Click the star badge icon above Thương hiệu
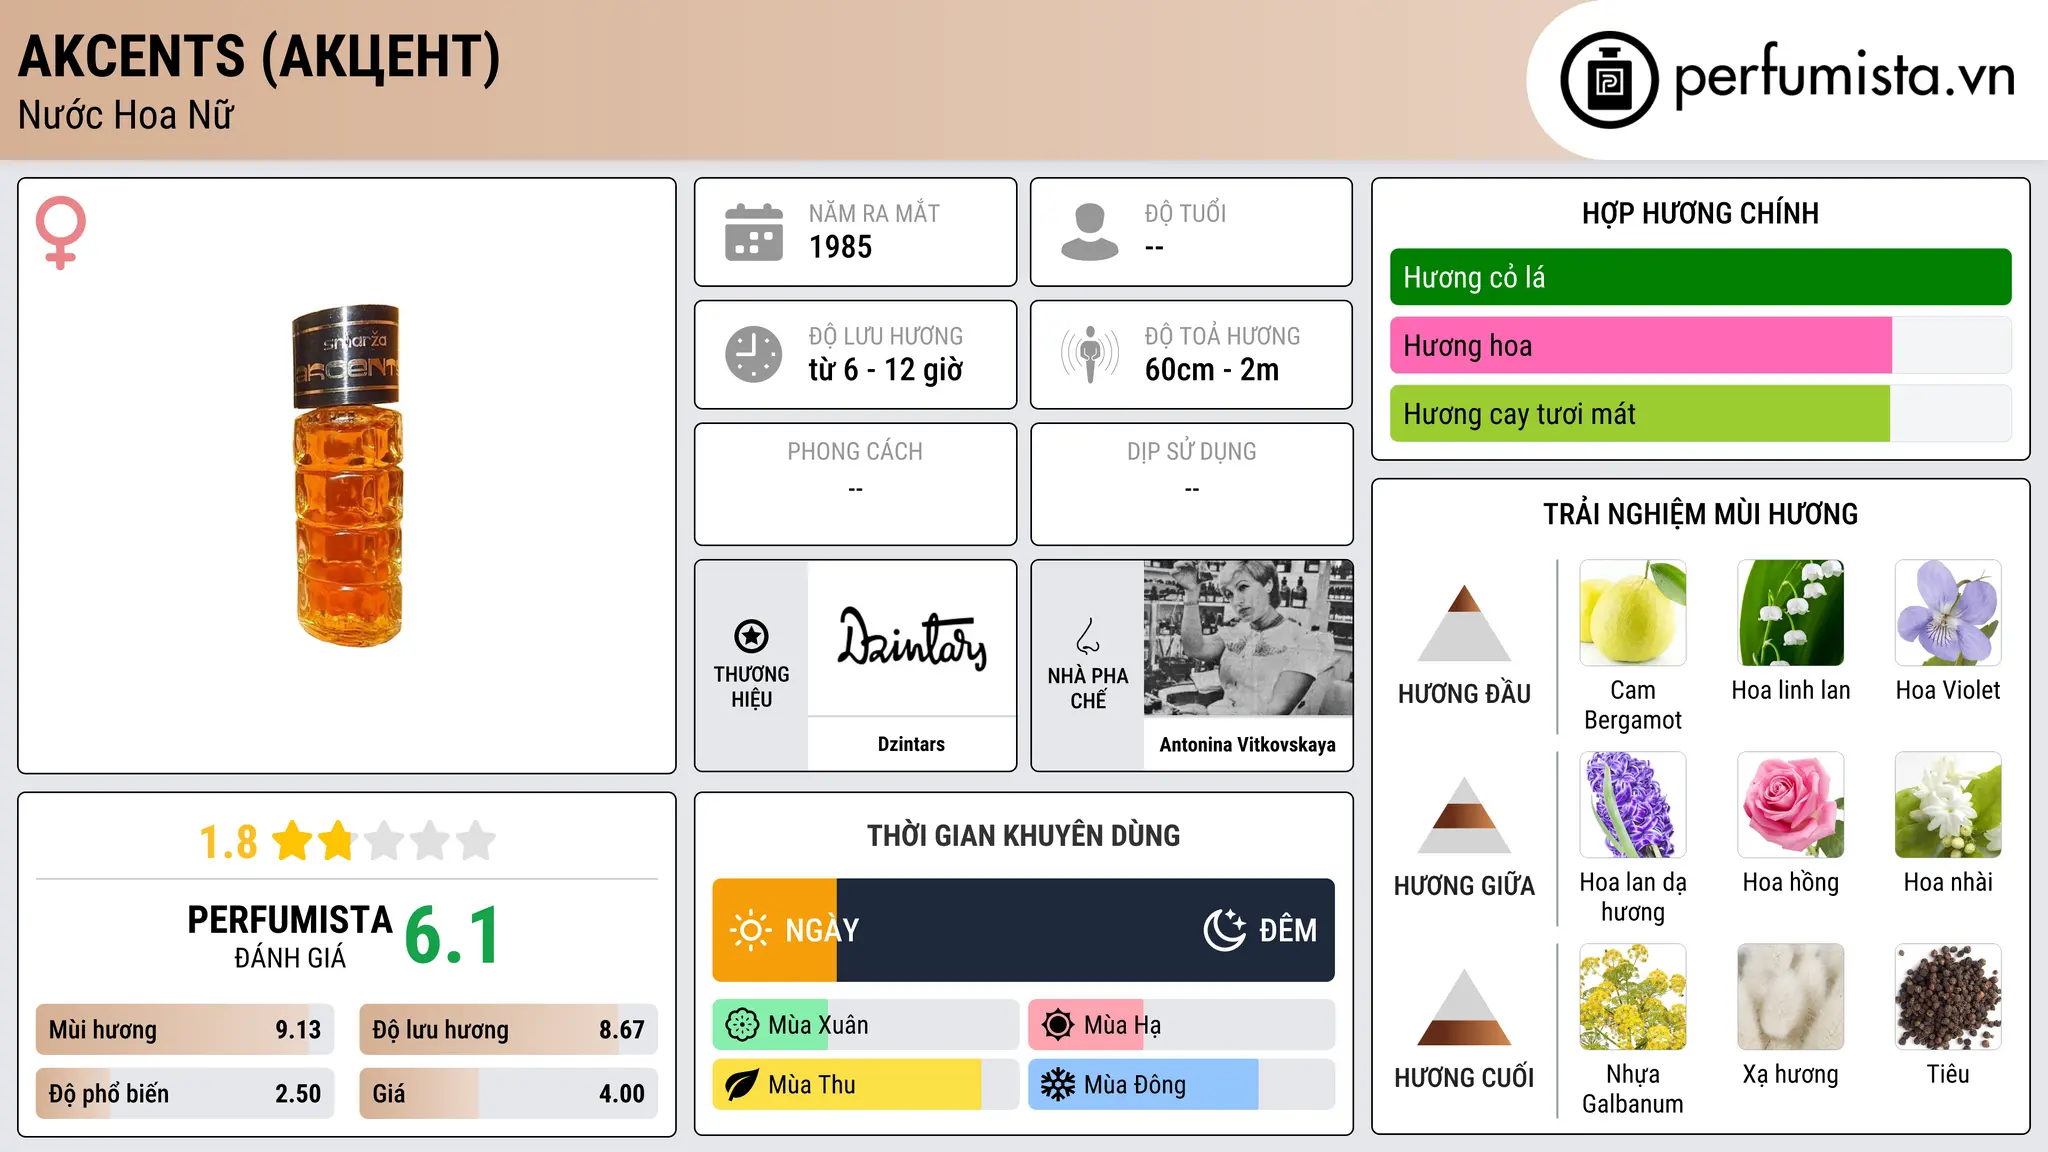Image resolution: width=2048 pixels, height=1152 pixels. pyautogui.click(x=752, y=636)
